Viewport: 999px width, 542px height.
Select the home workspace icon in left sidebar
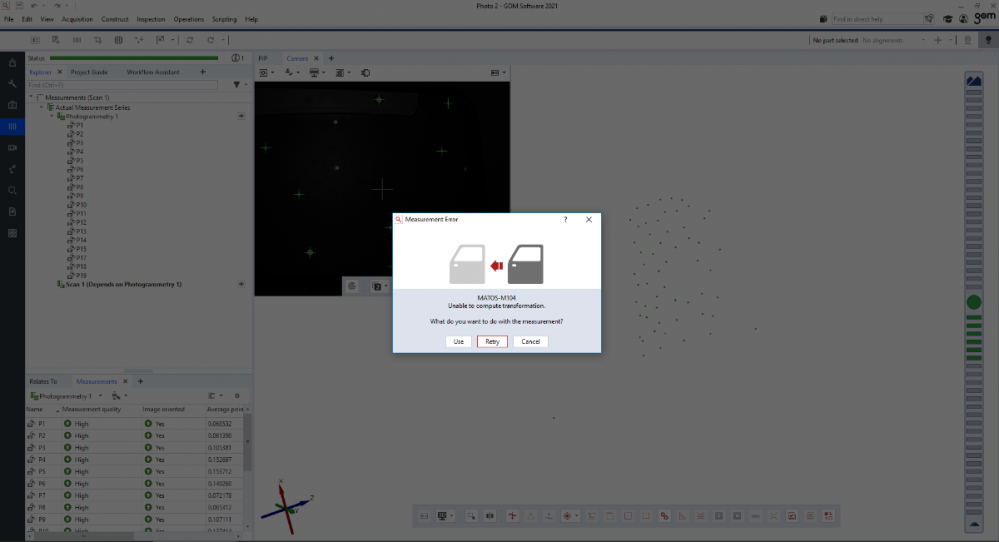pos(12,62)
